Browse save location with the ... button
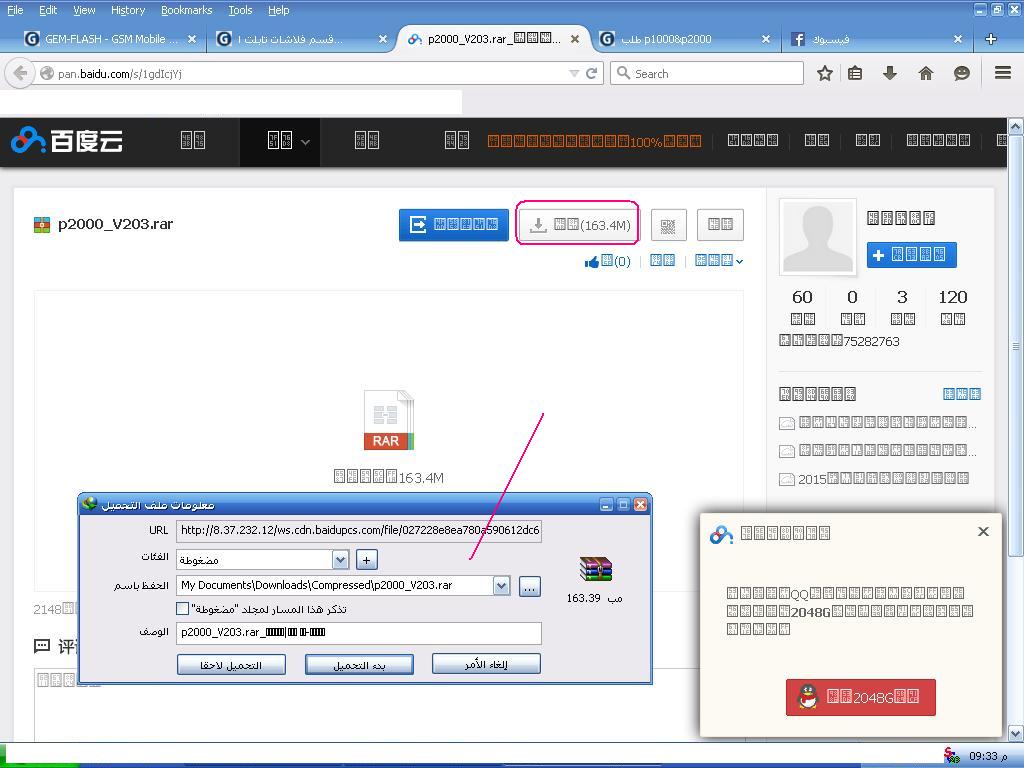 coord(530,586)
